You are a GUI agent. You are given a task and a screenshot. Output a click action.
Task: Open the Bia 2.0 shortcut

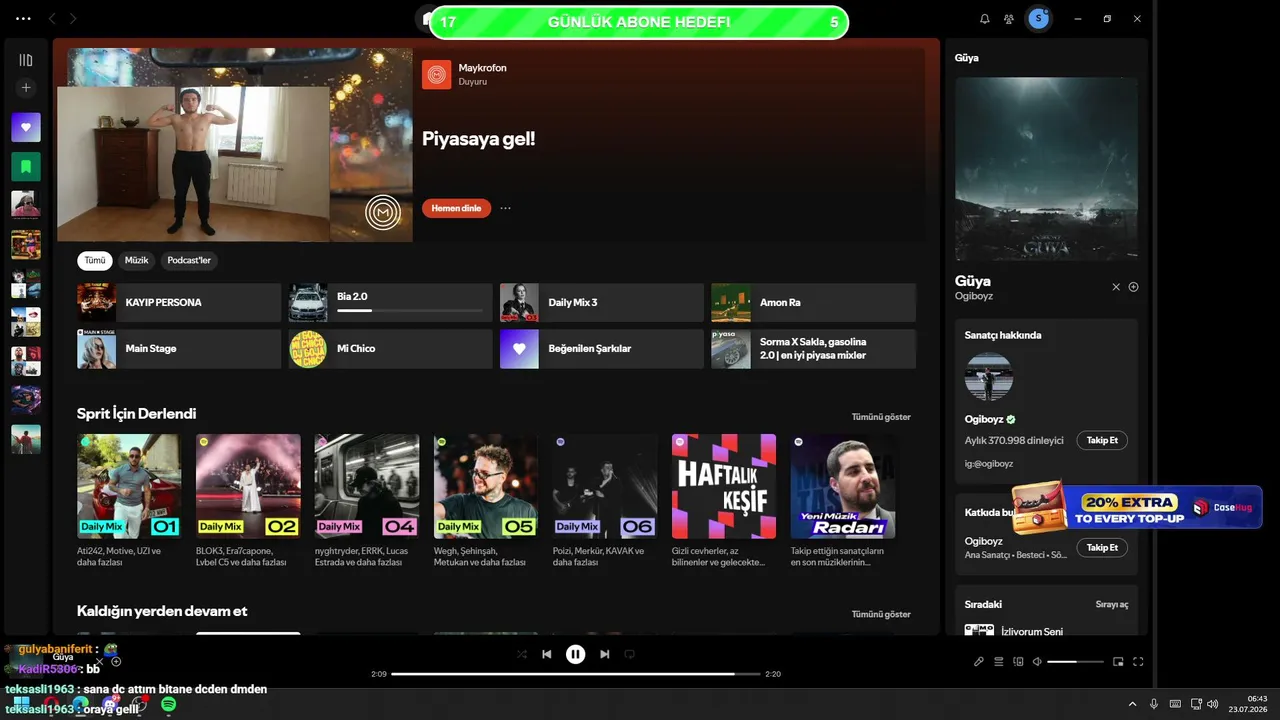pos(390,302)
